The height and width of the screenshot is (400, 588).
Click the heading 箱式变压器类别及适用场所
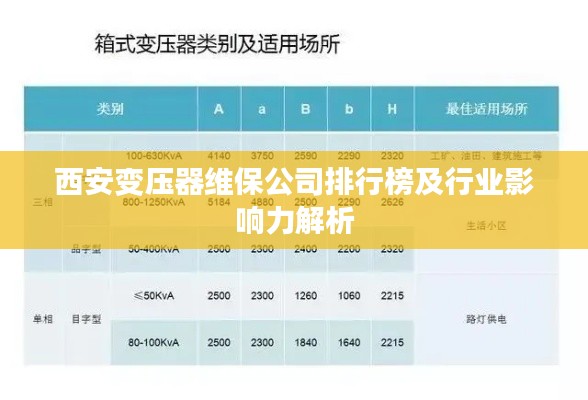point(217,44)
